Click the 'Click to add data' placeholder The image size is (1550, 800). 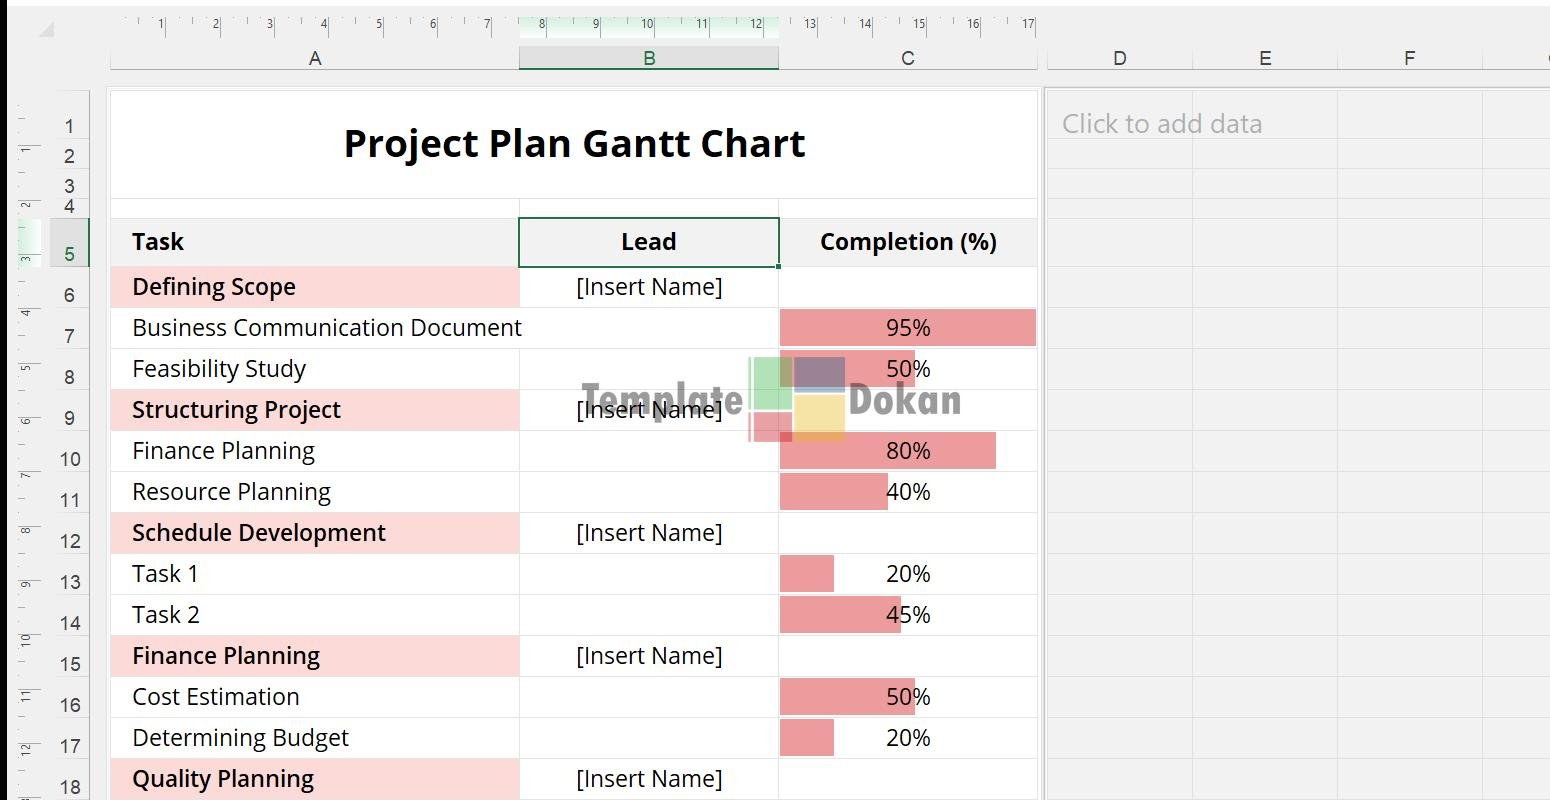point(1161,124)
